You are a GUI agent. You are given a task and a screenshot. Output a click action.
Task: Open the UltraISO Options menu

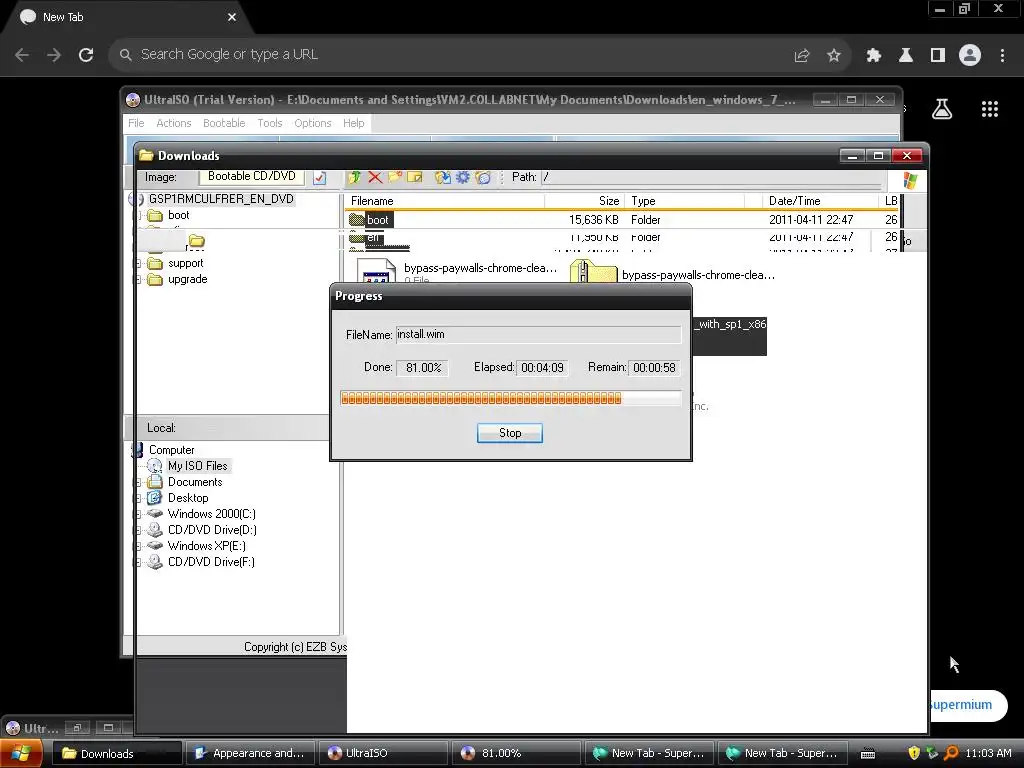(313, 123)
